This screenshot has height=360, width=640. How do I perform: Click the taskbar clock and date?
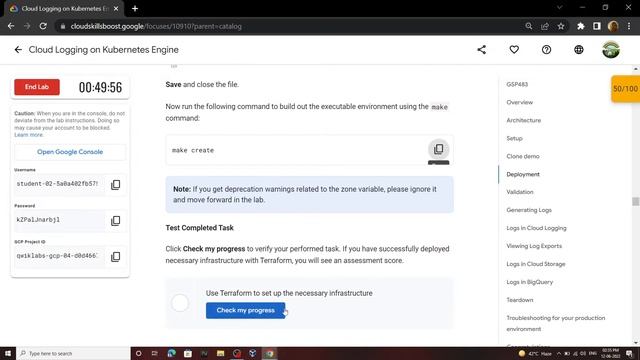[611, 353]
